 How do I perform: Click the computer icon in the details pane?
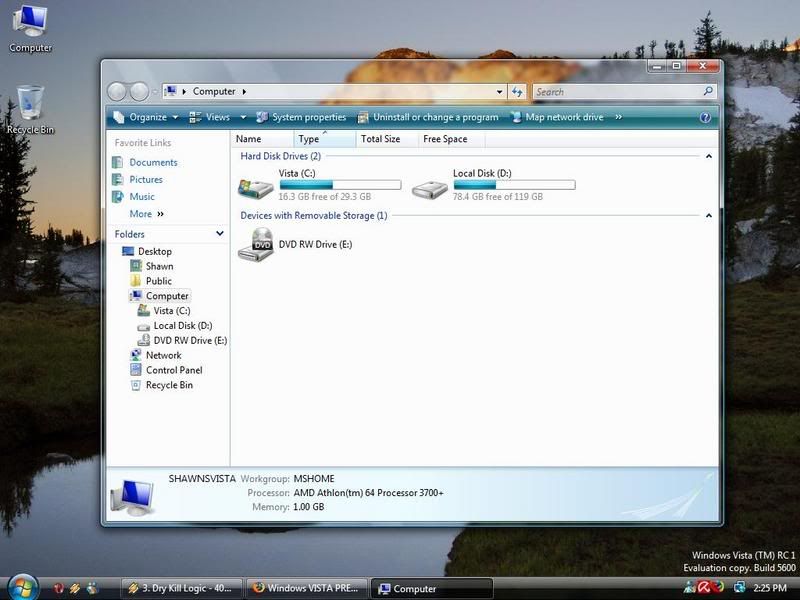132,496
